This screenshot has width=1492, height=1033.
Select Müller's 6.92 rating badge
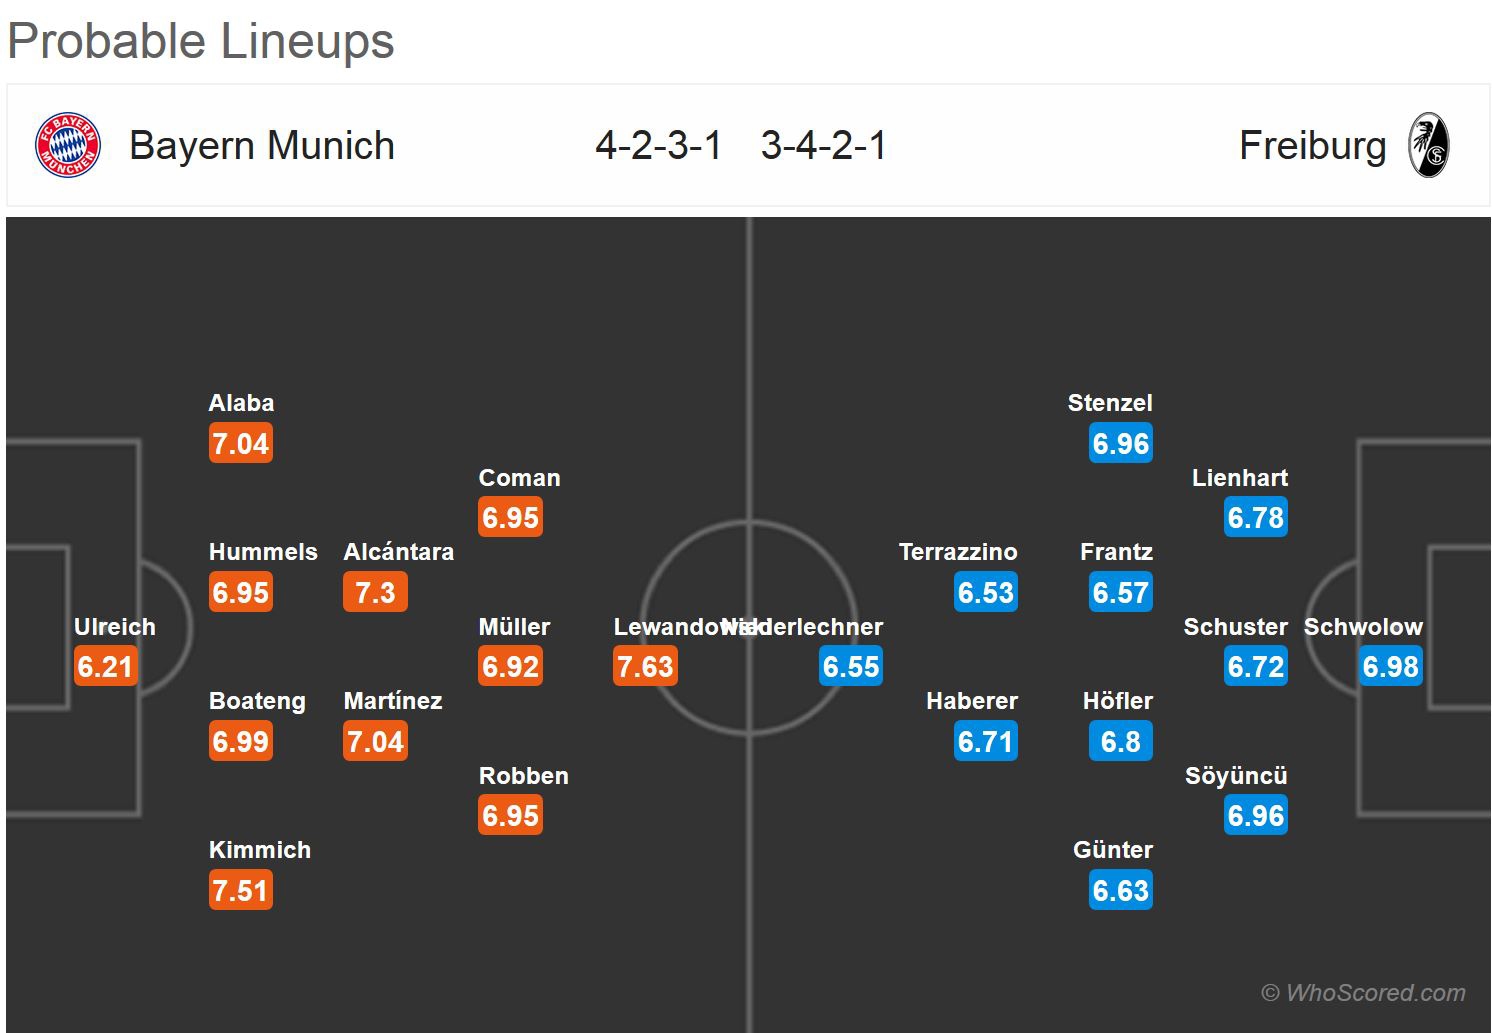coord(511,666)
